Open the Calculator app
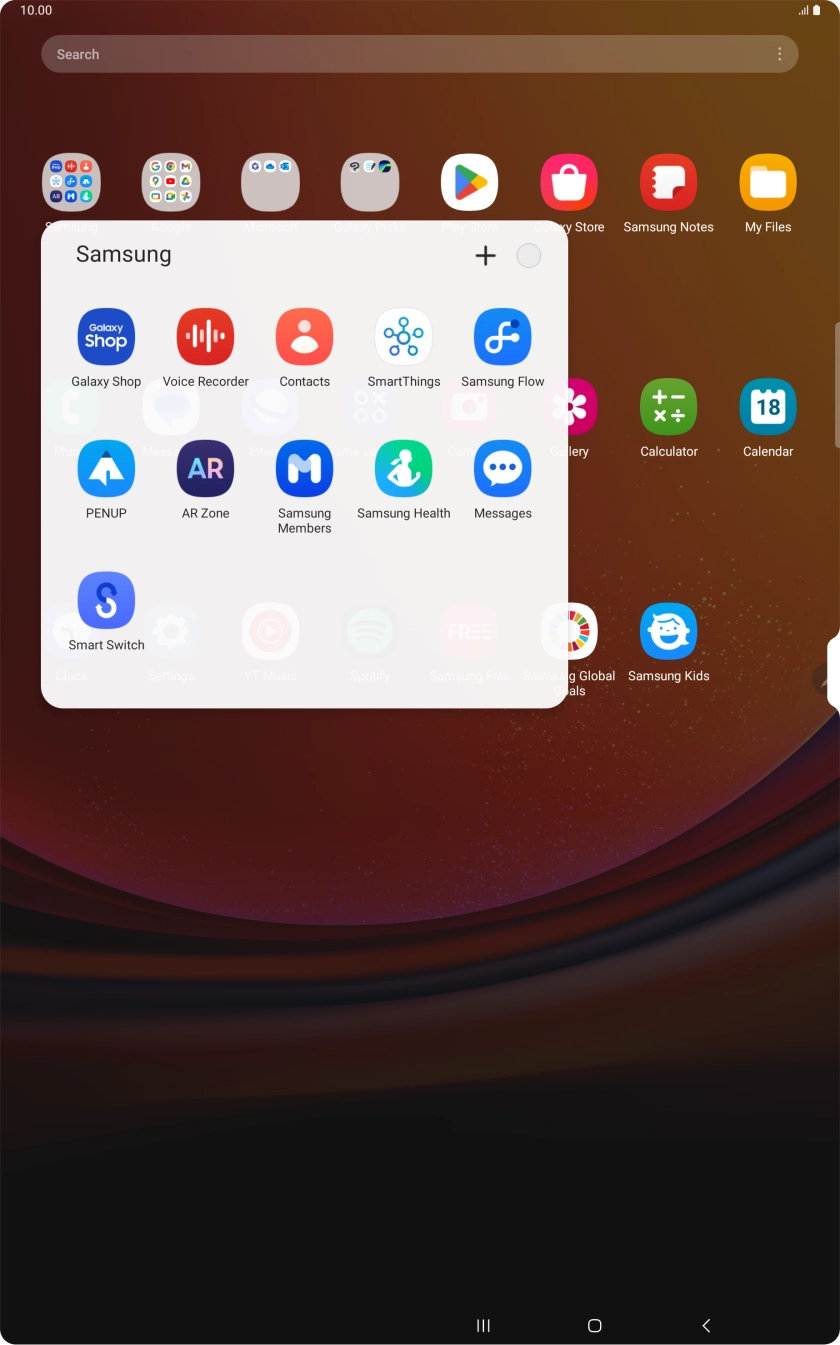This screenshot has height=1345, width=840. (x=668, y=408)
